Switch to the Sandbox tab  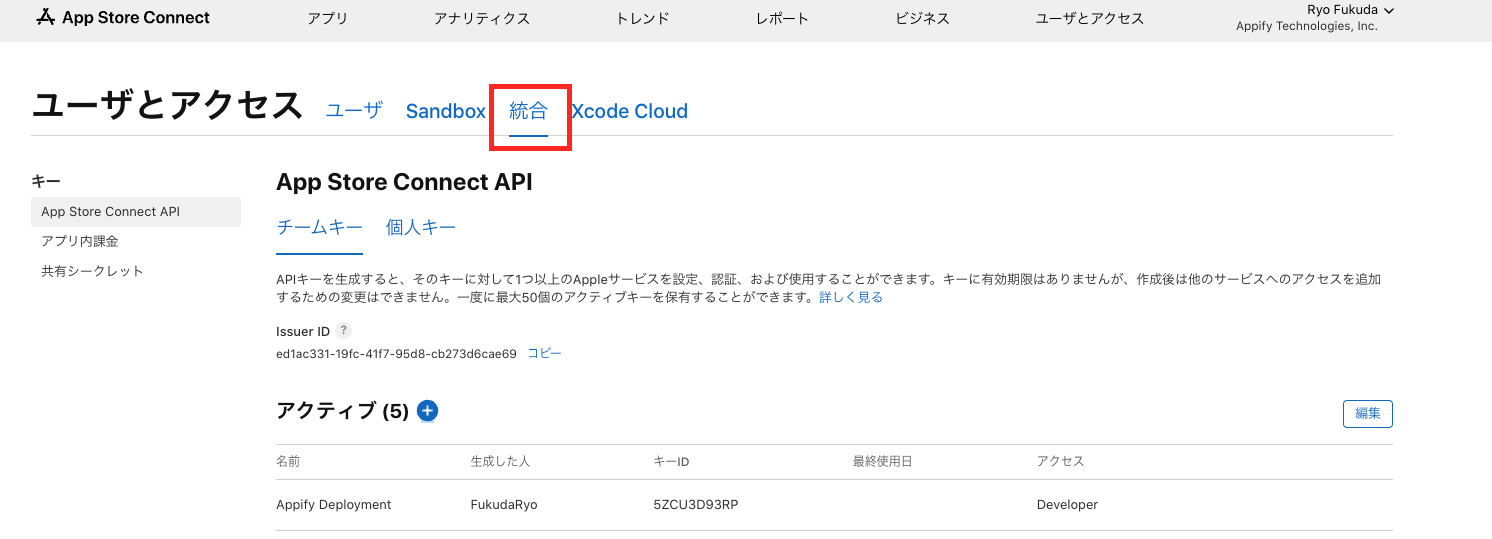click(445, 111)
